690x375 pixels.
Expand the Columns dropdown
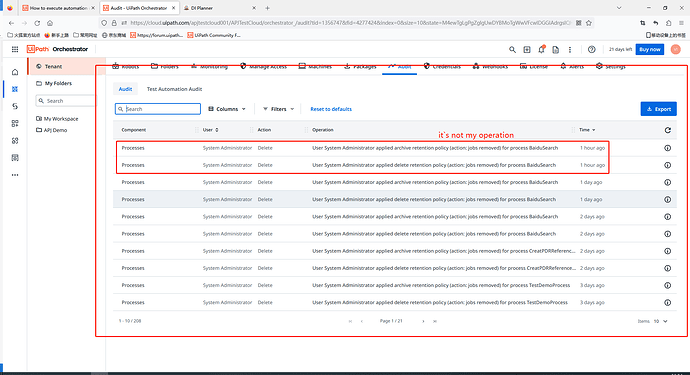[x=227, y=109]
